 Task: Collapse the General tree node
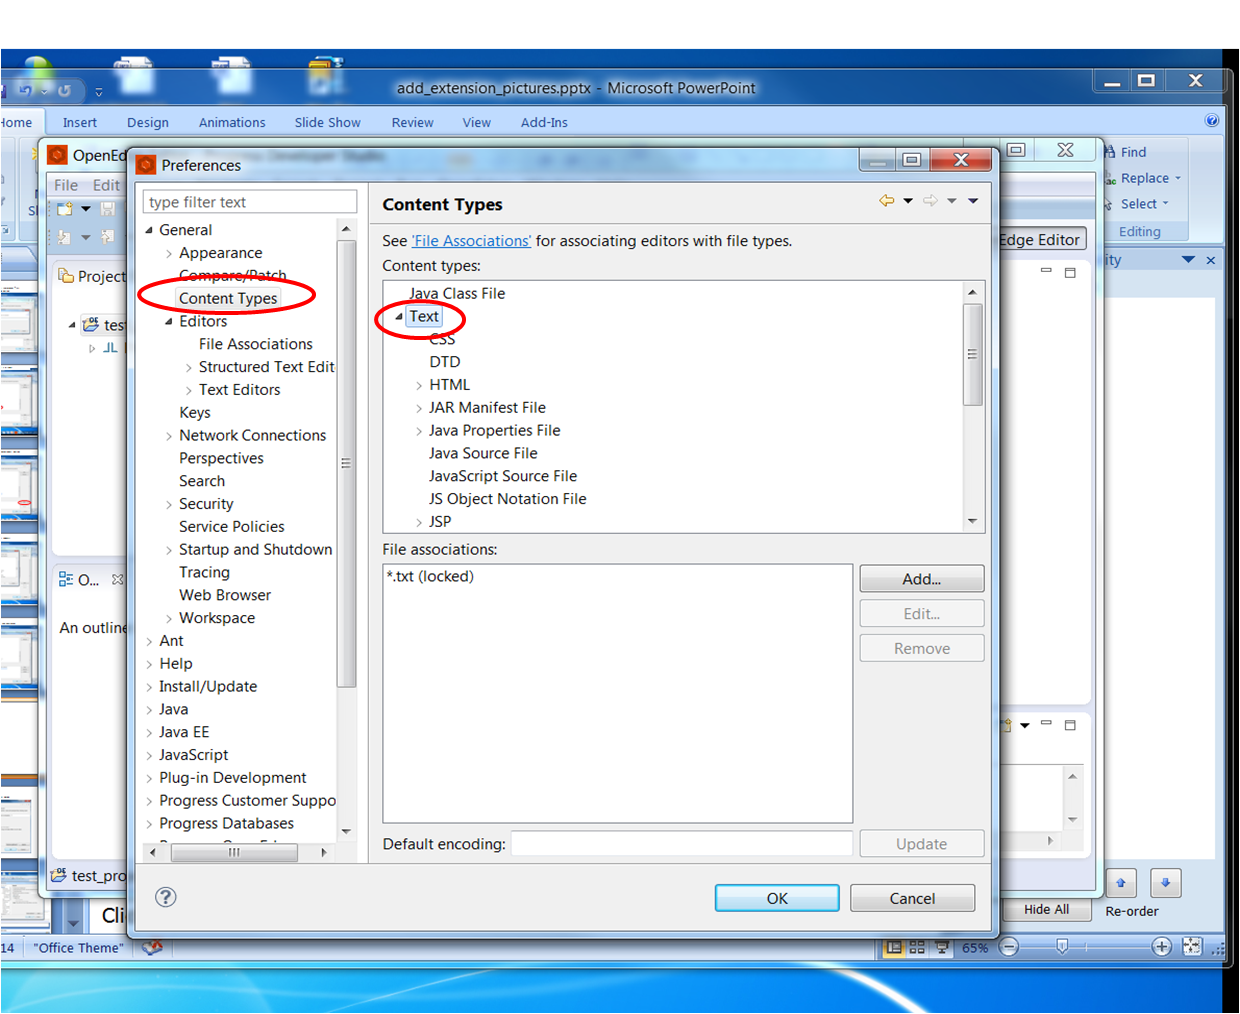coord(149,230)
